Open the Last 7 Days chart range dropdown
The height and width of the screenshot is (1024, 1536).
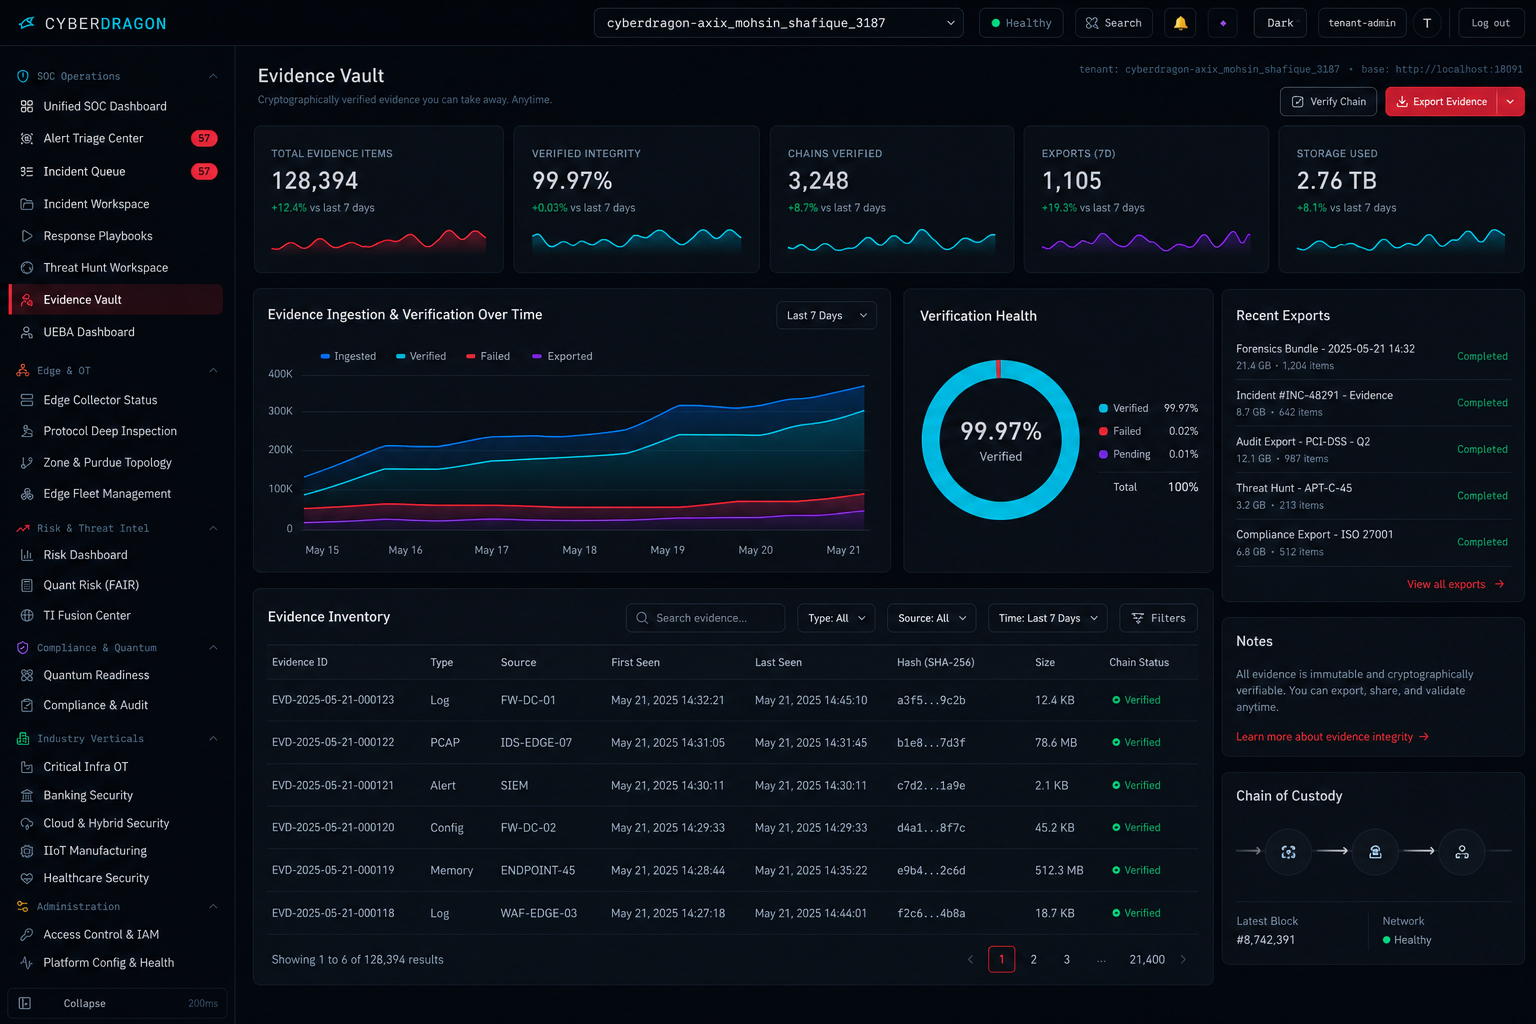827,315
